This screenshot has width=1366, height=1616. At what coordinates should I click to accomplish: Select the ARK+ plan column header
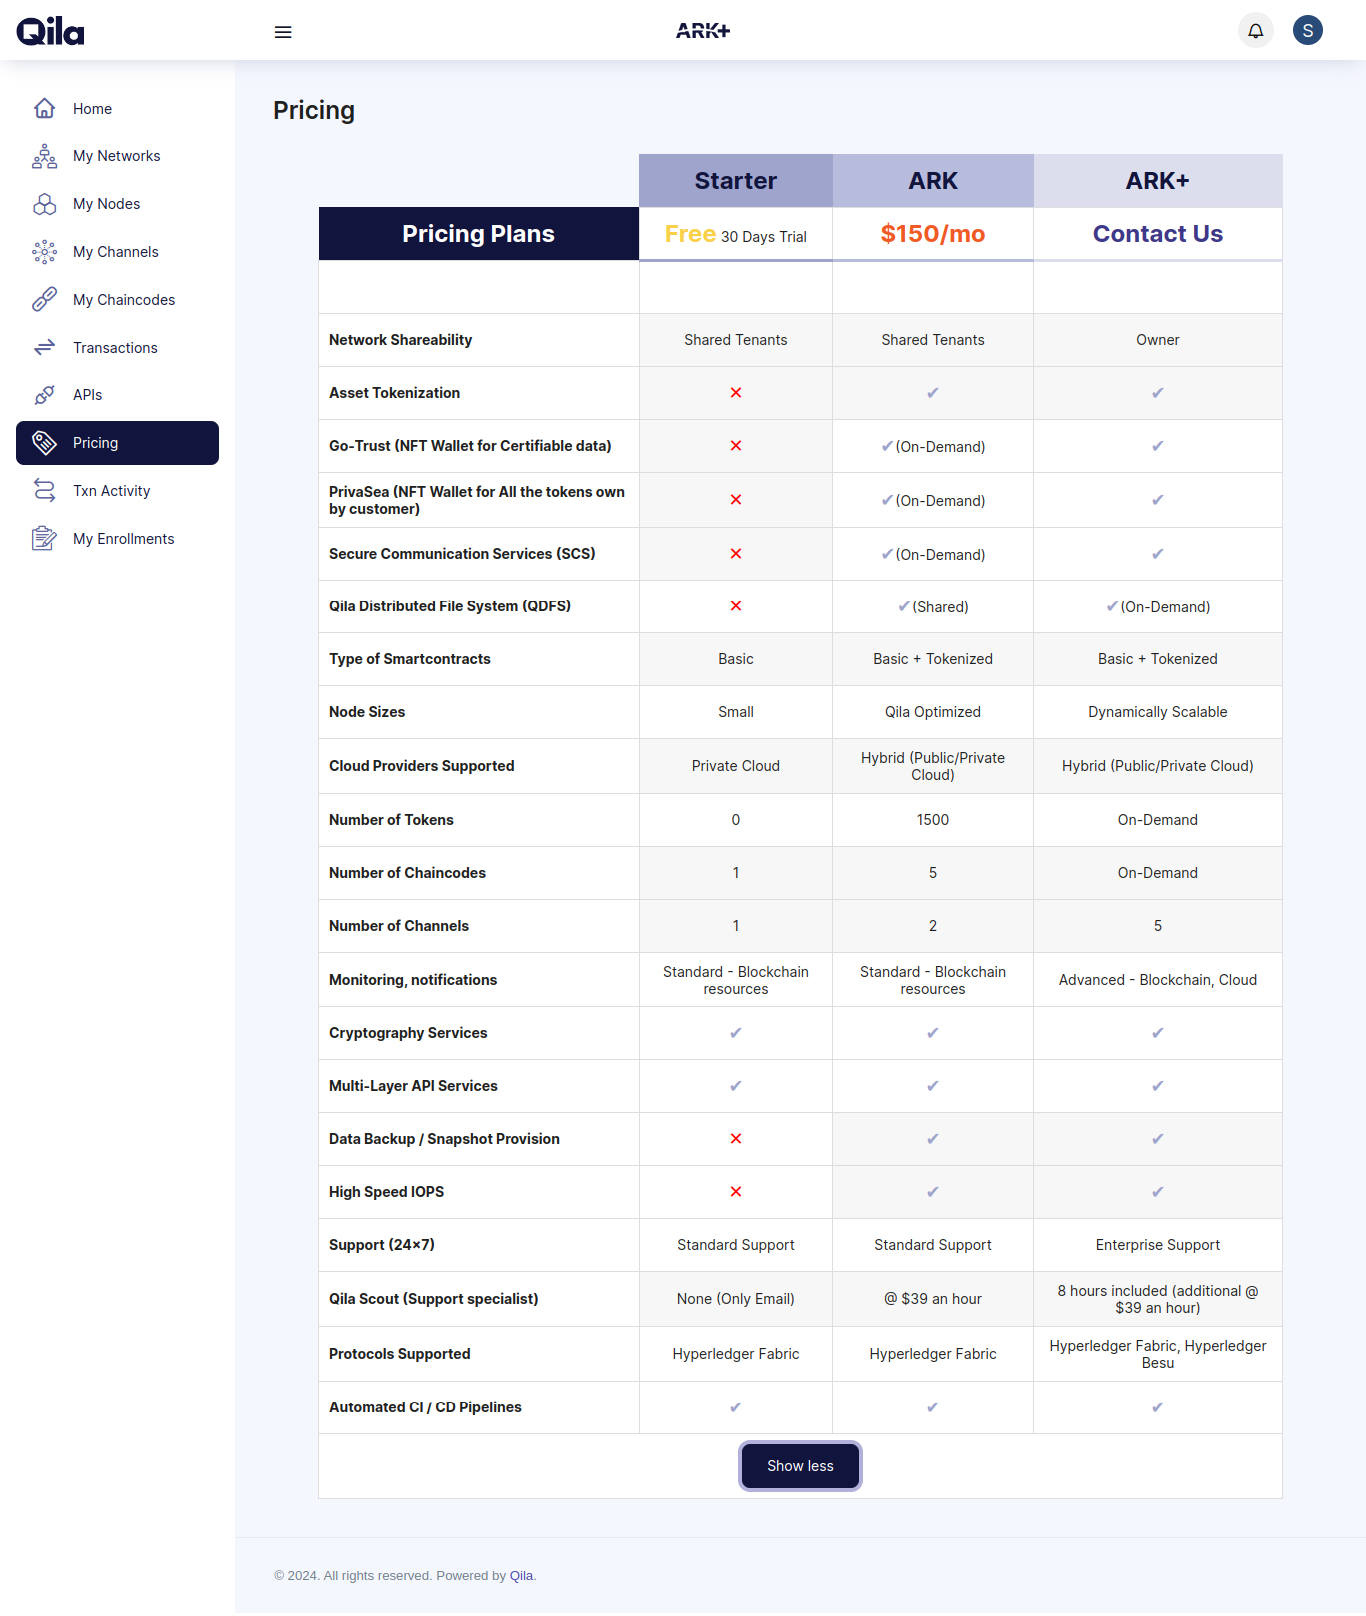(1158, 181)
